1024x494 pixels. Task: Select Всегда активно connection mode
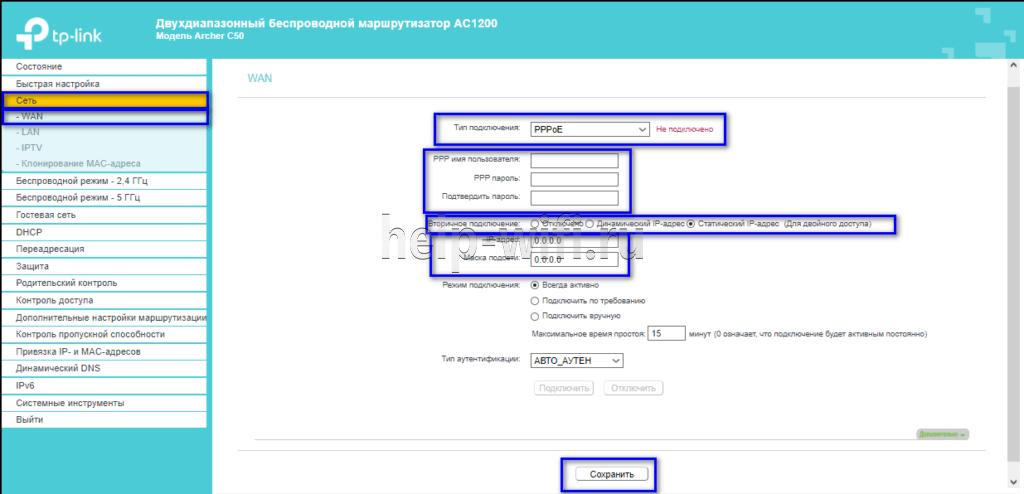pos(535,285)
